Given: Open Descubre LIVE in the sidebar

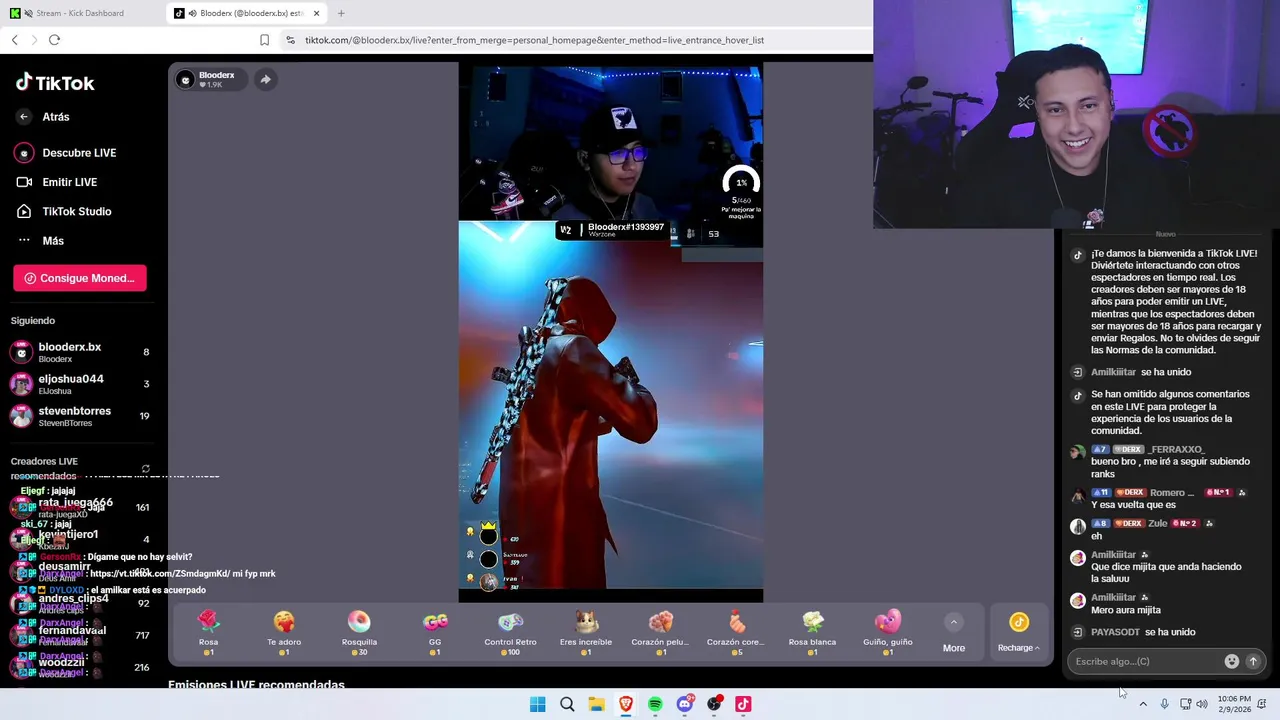Looking at the screenshot, I should tap(66, 153).
